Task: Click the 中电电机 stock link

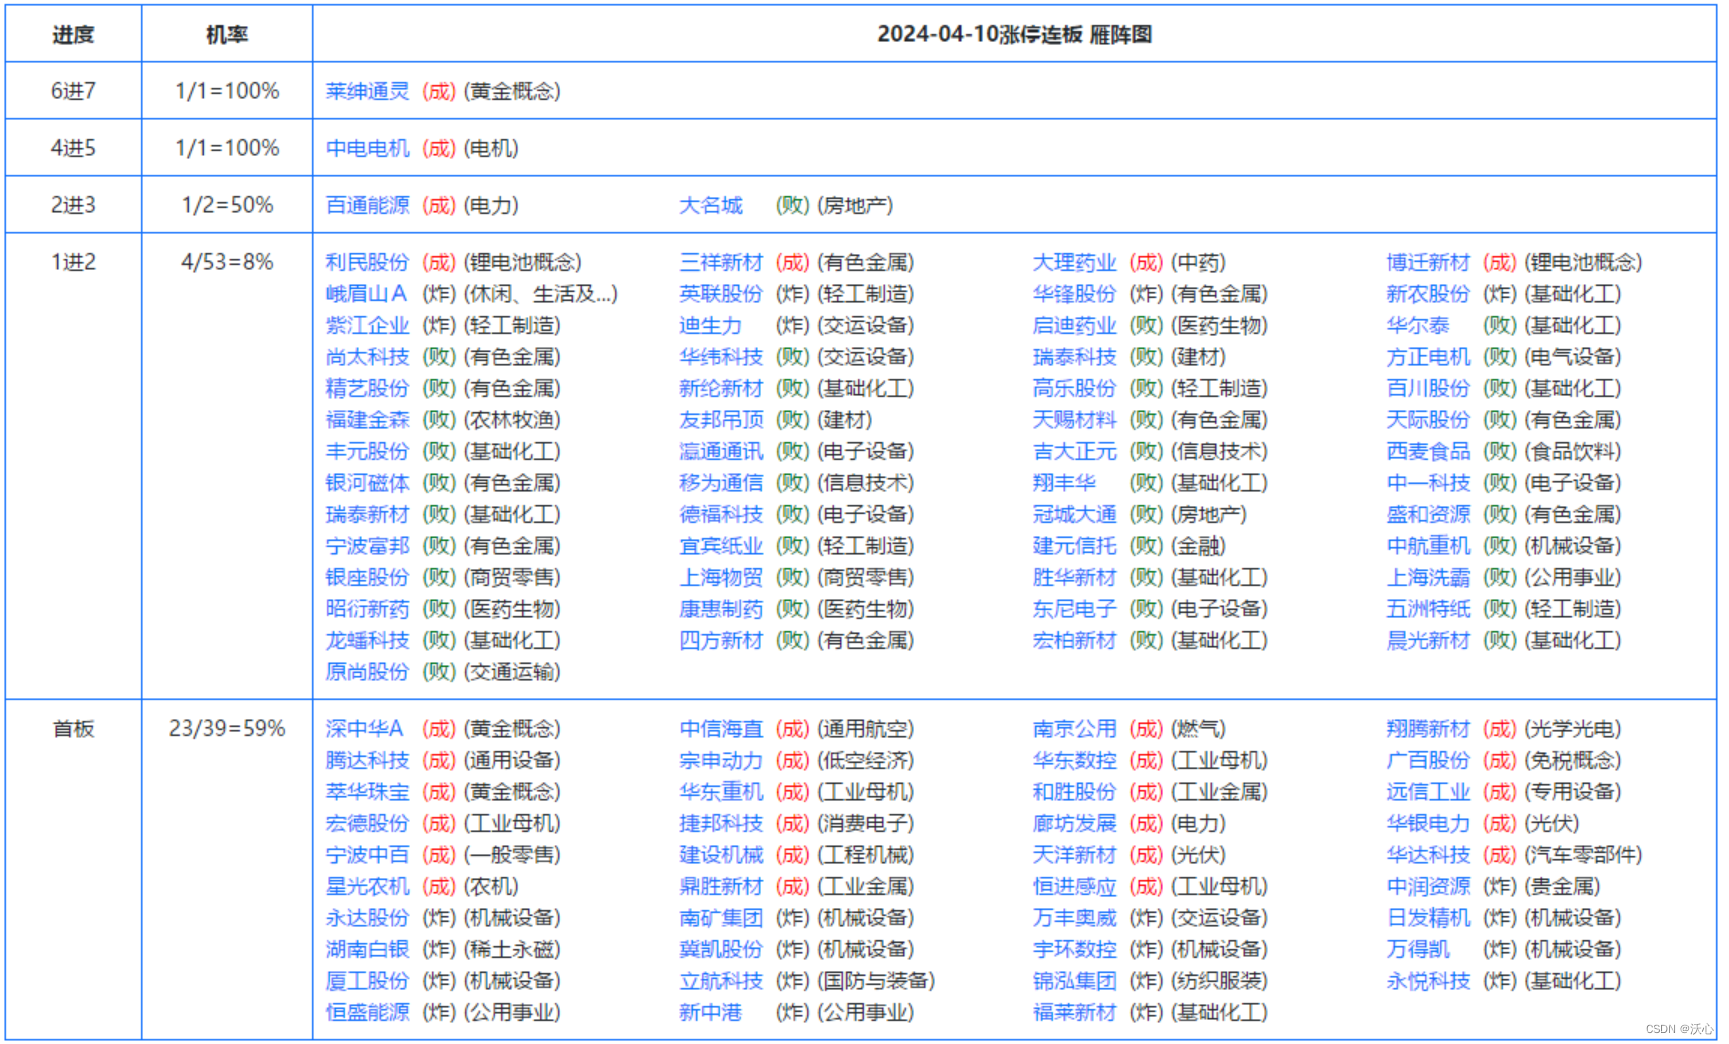Action: [367, 148]
